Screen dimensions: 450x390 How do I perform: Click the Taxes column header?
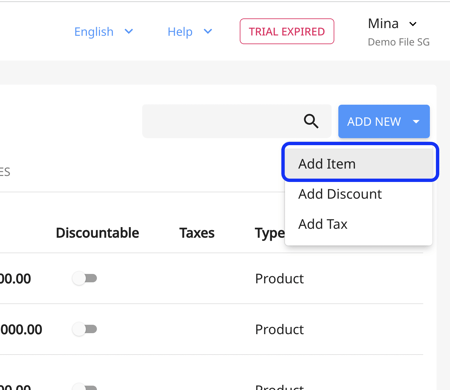point(197,233)
